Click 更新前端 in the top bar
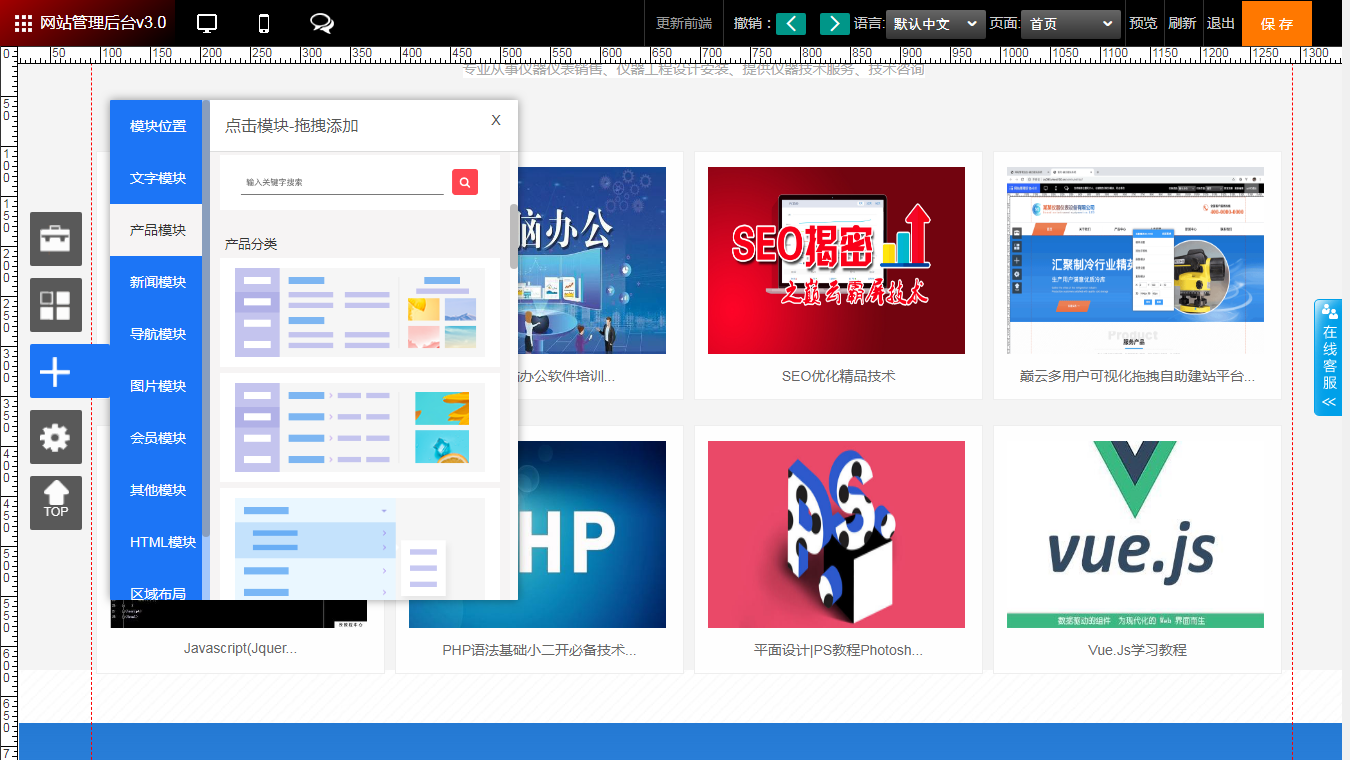 tap(683, 22)
